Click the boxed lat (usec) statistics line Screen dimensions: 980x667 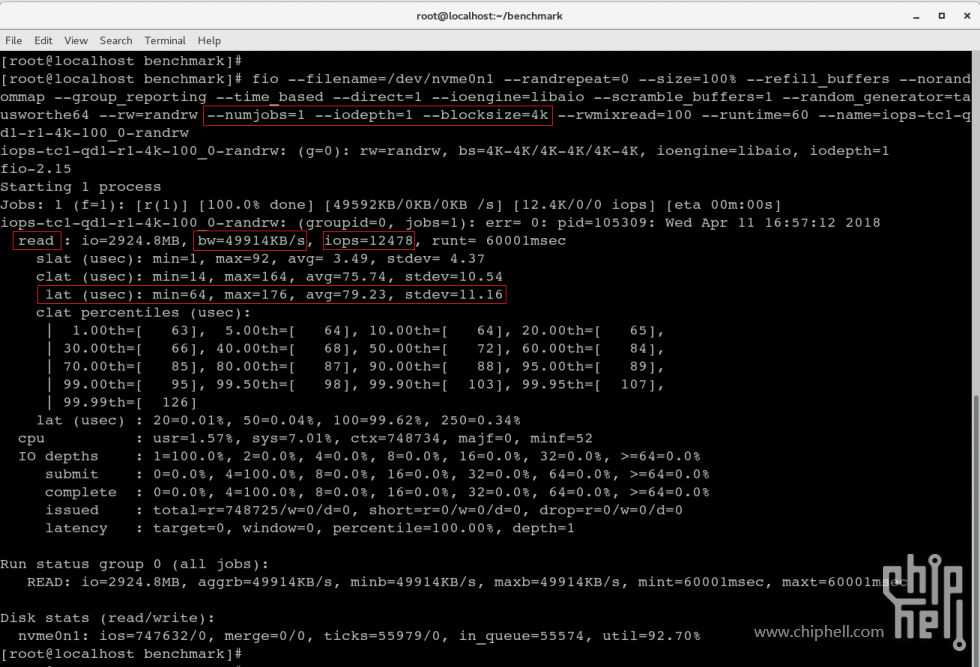click(271, 294)
